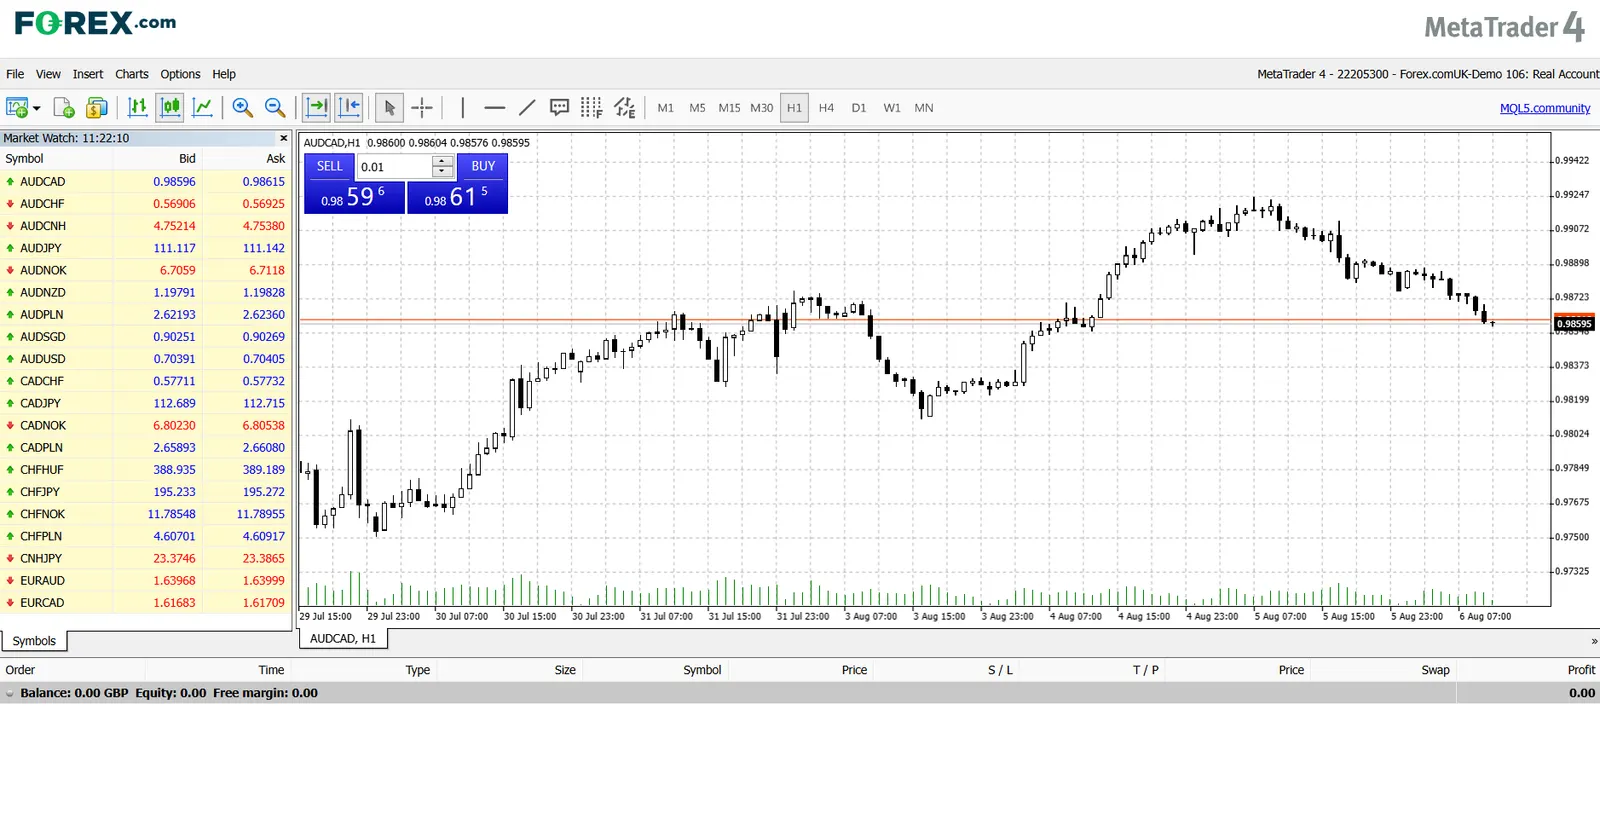Image resolution: width=1600 pixels, height=819 pixels.
Task: Toggle Auto Scroll chart to end
Action: pyautogui.click(x=317, y=108)
